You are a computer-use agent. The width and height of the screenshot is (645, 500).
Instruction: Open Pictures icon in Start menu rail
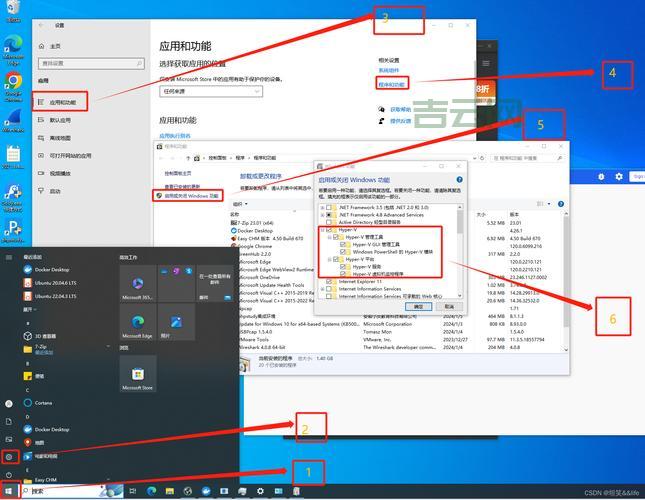click(x=9, y=439)
